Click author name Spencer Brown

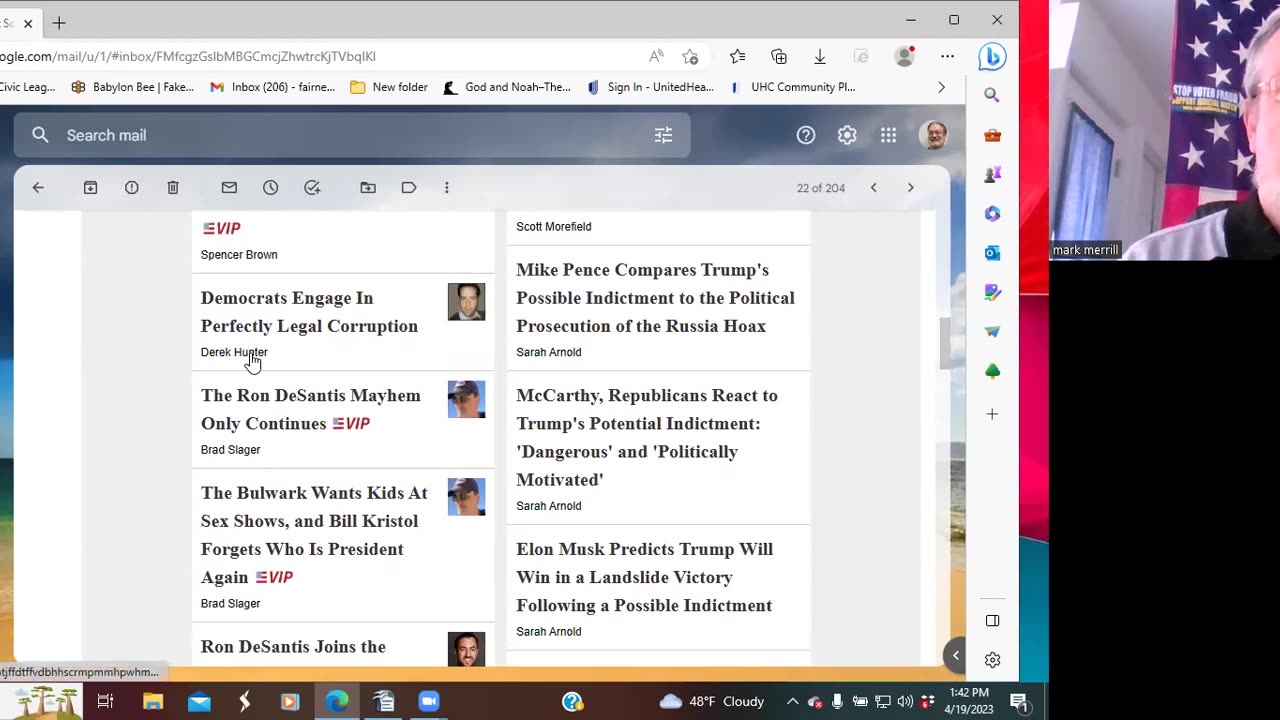point(239,254)
